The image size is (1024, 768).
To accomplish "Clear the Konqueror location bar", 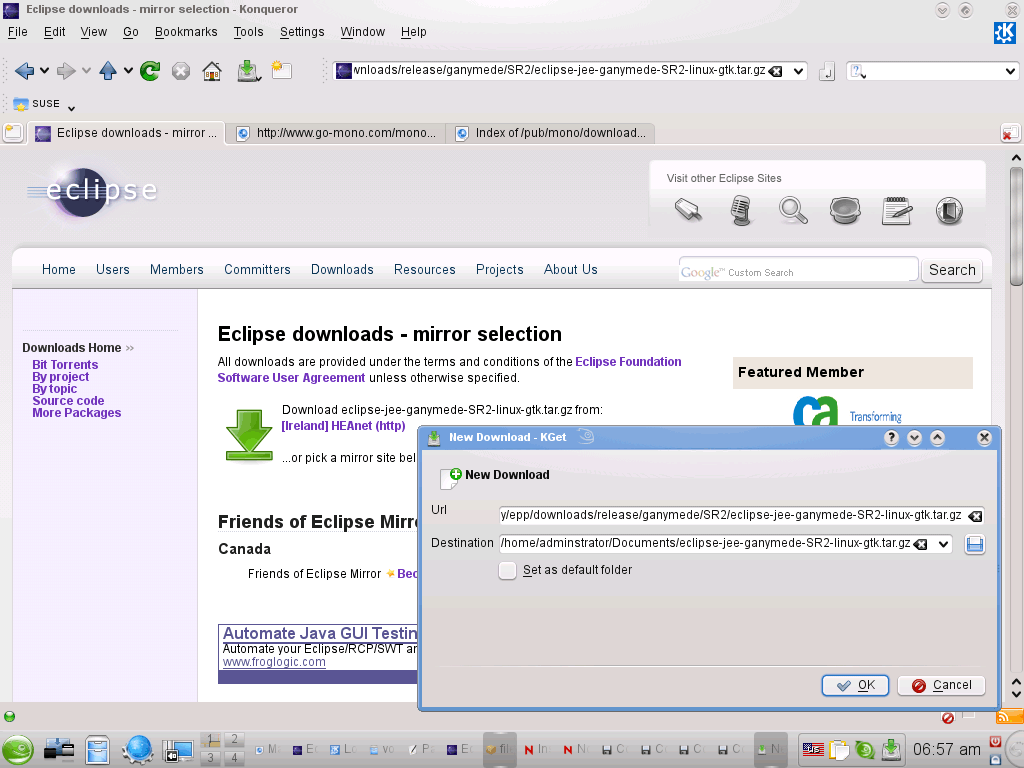I will click(776, 71).
